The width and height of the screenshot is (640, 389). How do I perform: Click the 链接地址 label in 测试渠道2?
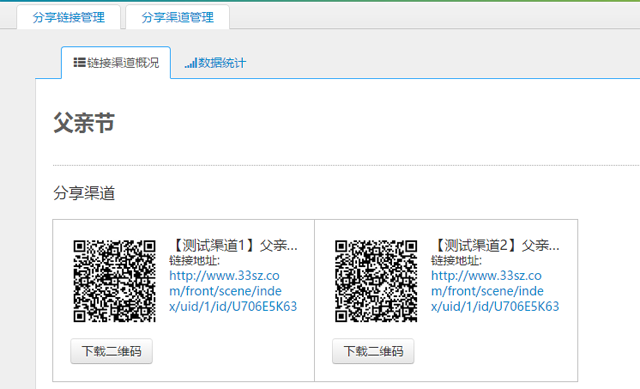tap(456, 260)
